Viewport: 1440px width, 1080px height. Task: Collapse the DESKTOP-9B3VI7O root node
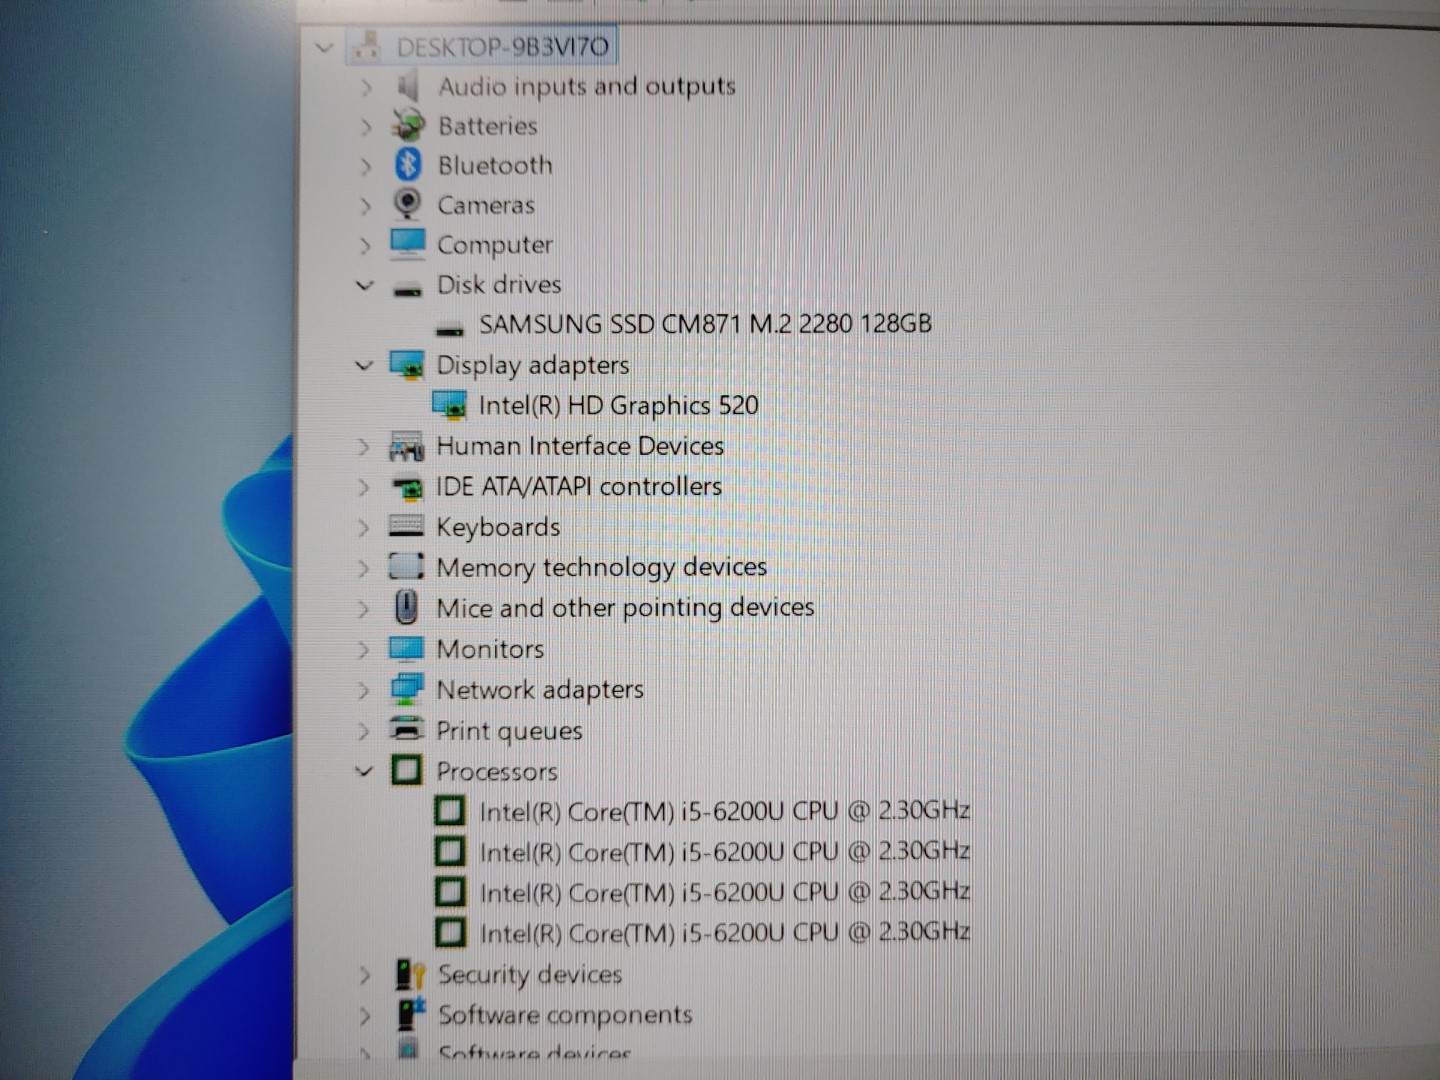[x=323, y=47]
